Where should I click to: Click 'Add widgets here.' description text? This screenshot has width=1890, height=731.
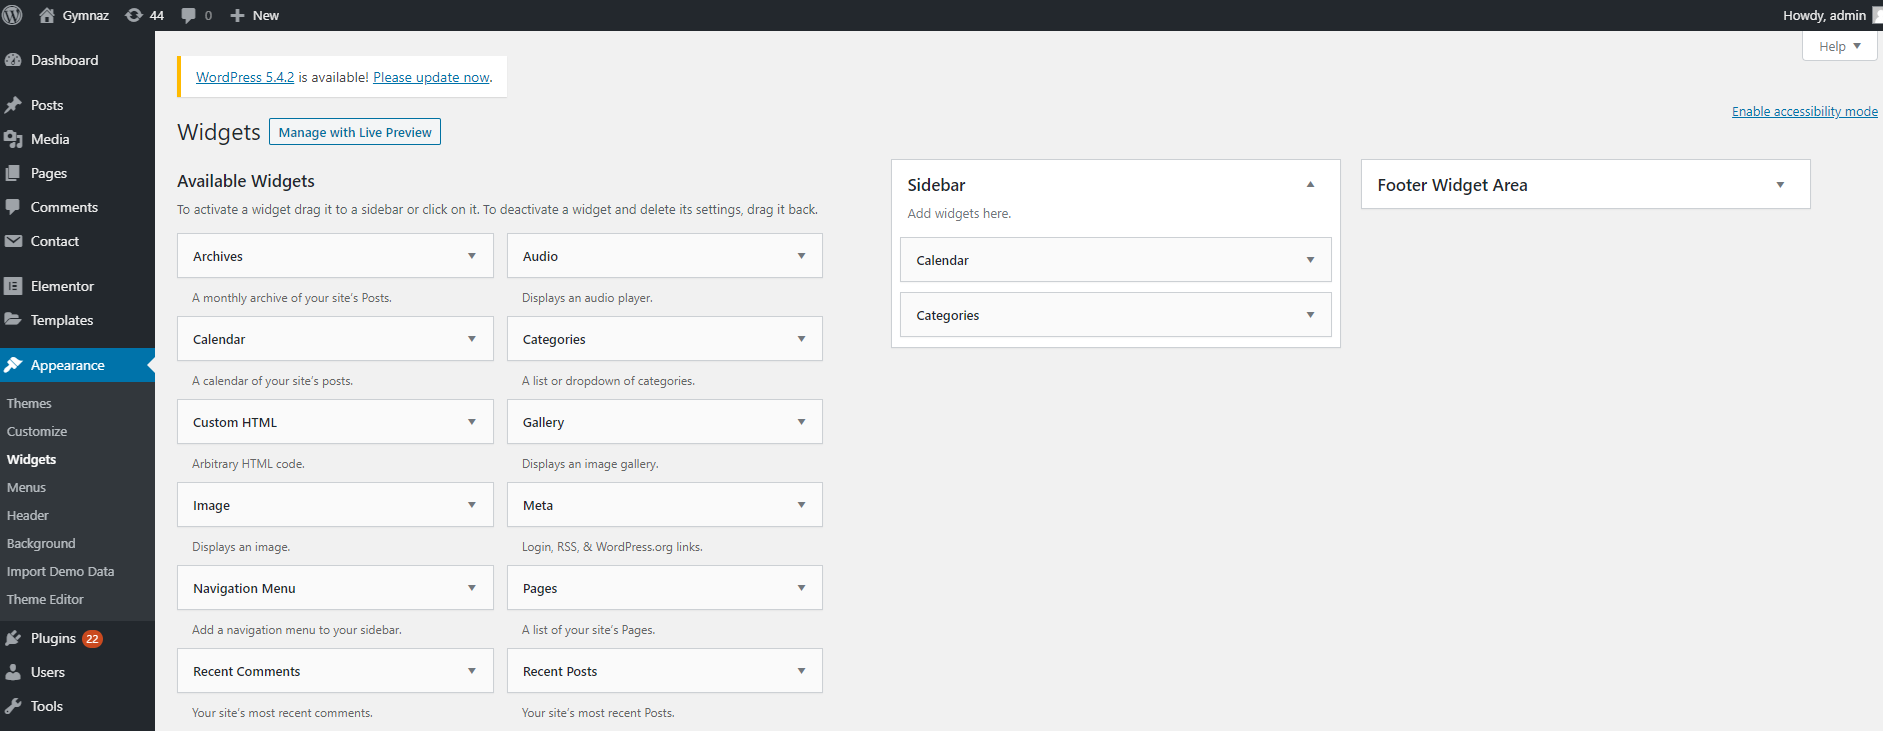pyautogui.click(x=959, y=213)
